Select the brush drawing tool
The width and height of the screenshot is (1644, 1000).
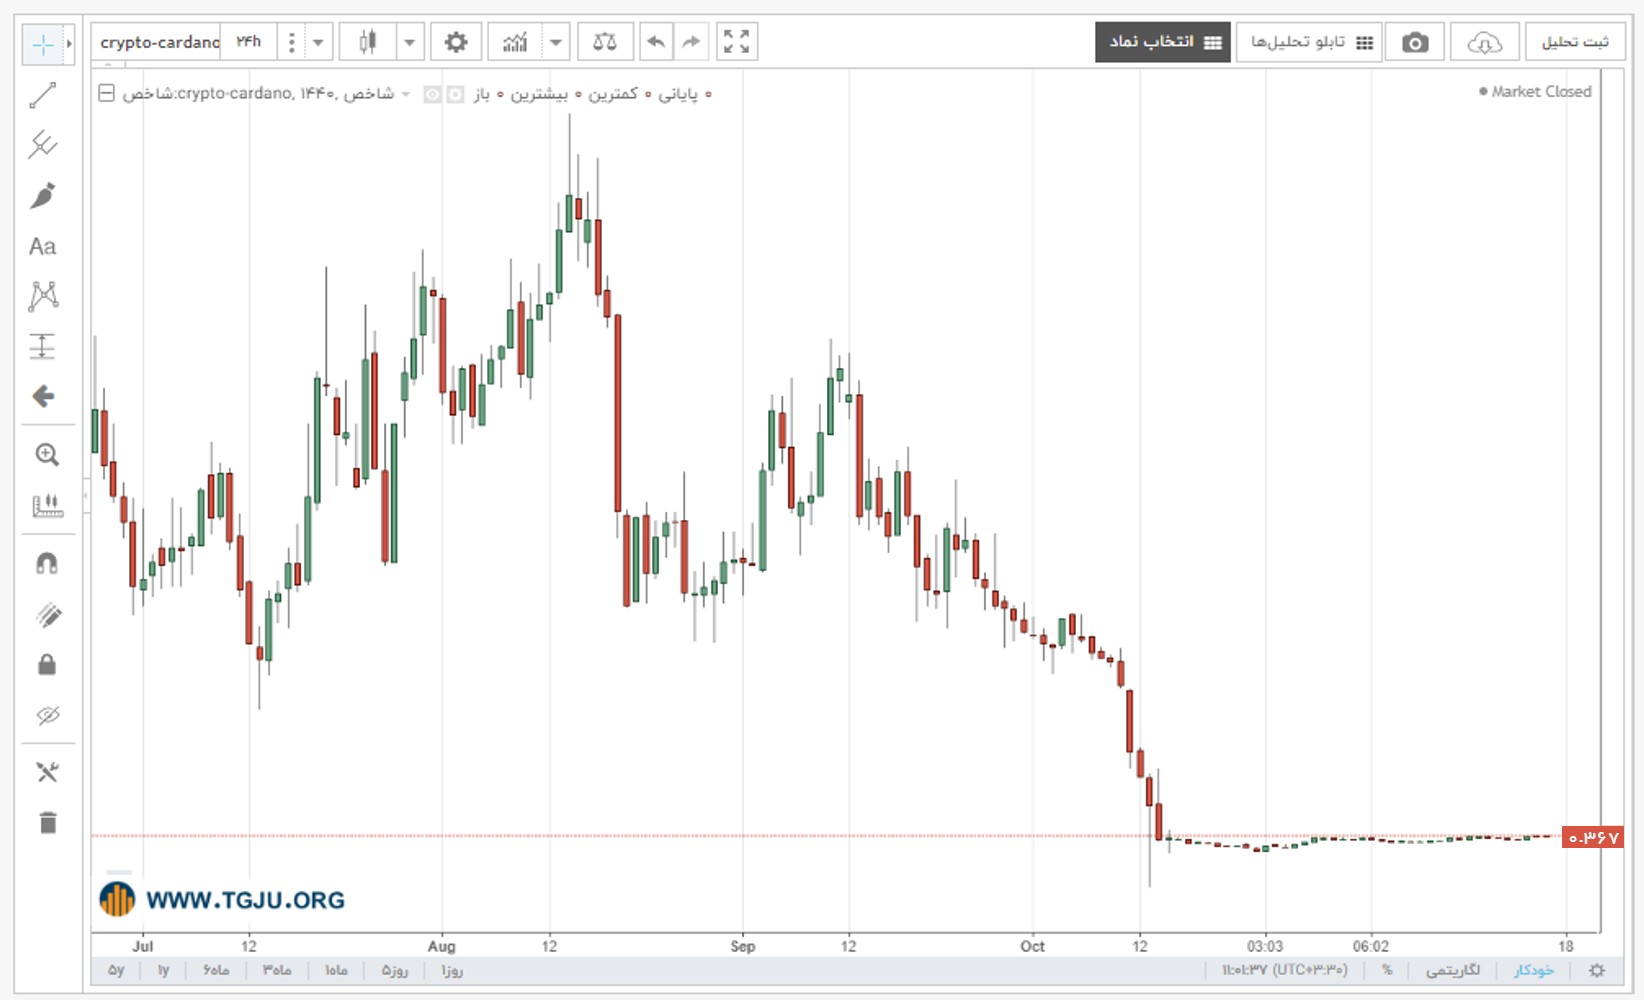tap(43, 195)
